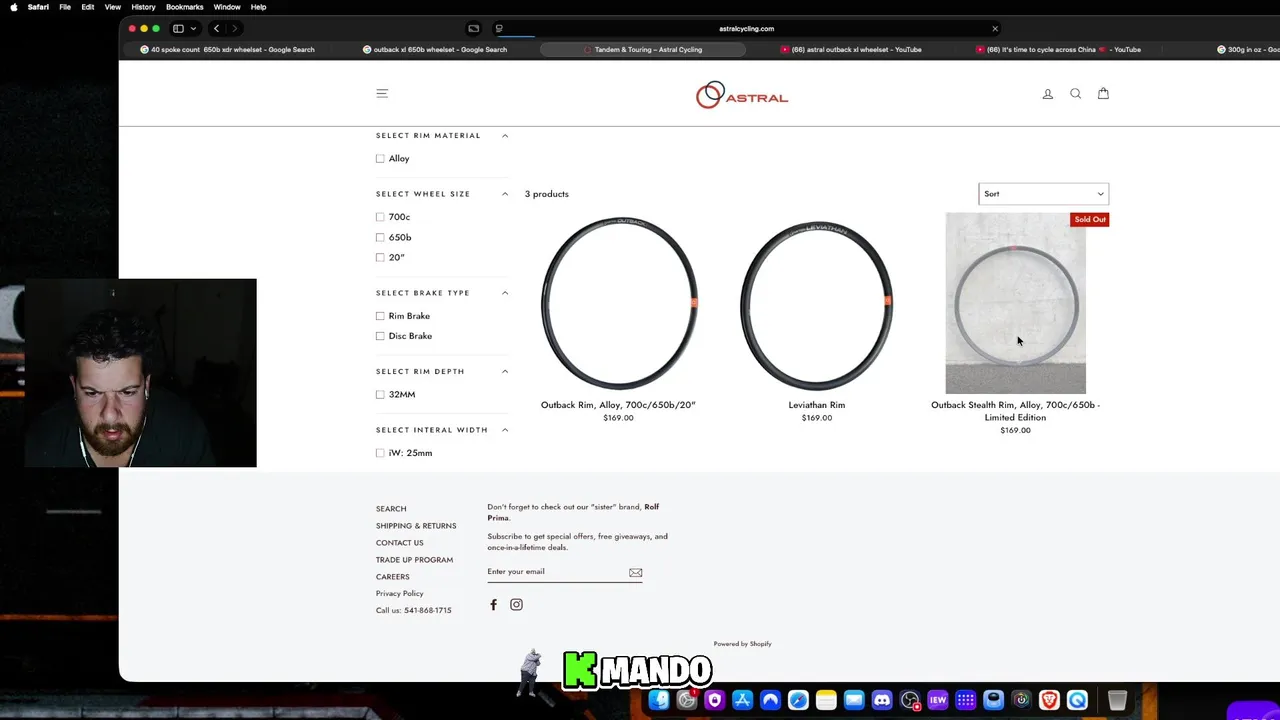Switch to 'cycle across China' YouTube tab
Image resolution: width=1280 pixels, height=720 pixels.
(1059, 49)
